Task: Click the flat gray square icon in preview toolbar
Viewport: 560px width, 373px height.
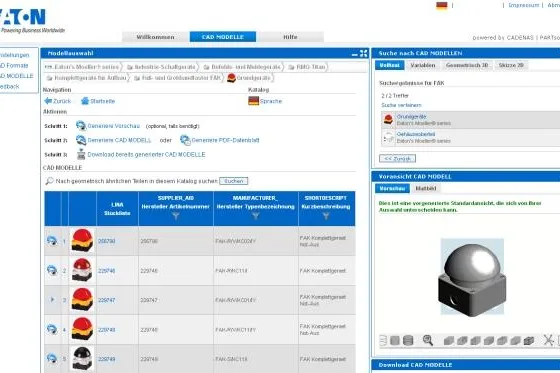Action: pos(395,340)
